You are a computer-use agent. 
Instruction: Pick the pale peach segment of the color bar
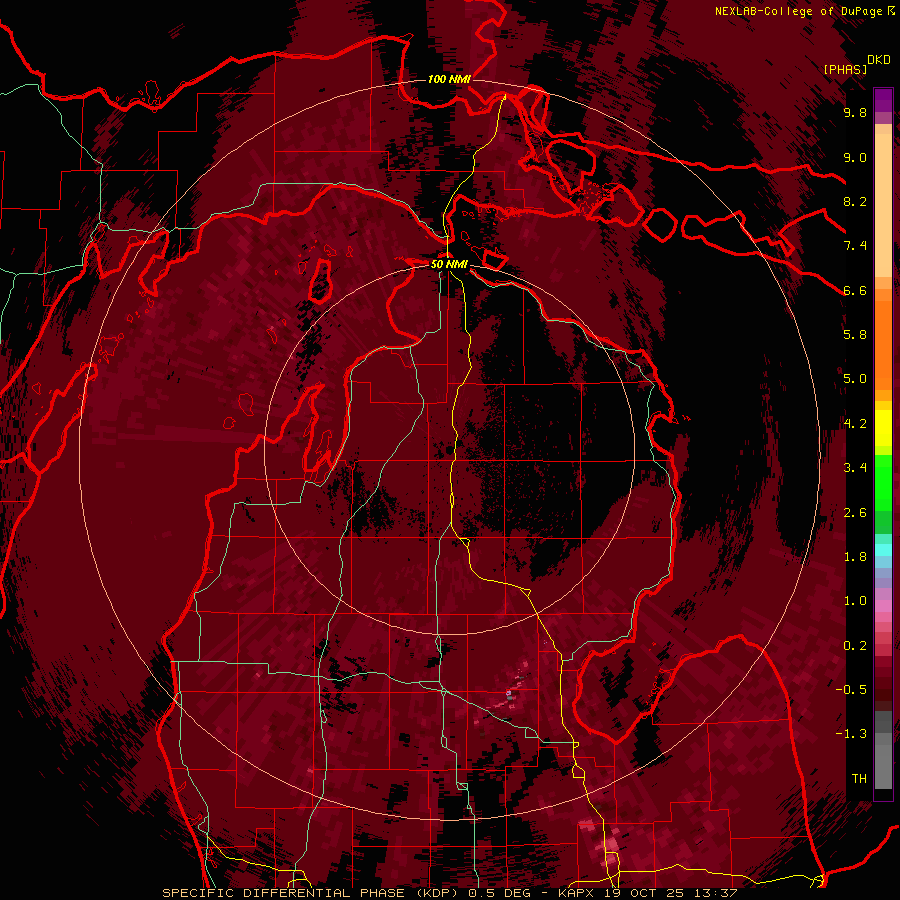point(883,205)
